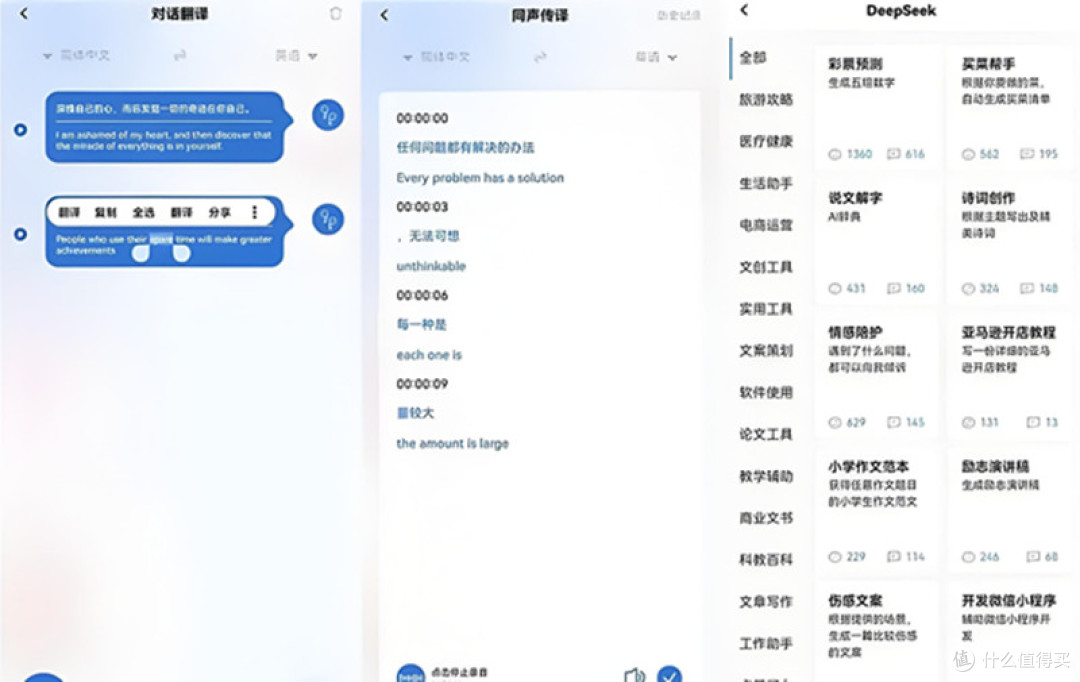This screenshot has width=1080, height=682.
Task: Select the 商业文书 category tab
Action: [x=766, y=518]
